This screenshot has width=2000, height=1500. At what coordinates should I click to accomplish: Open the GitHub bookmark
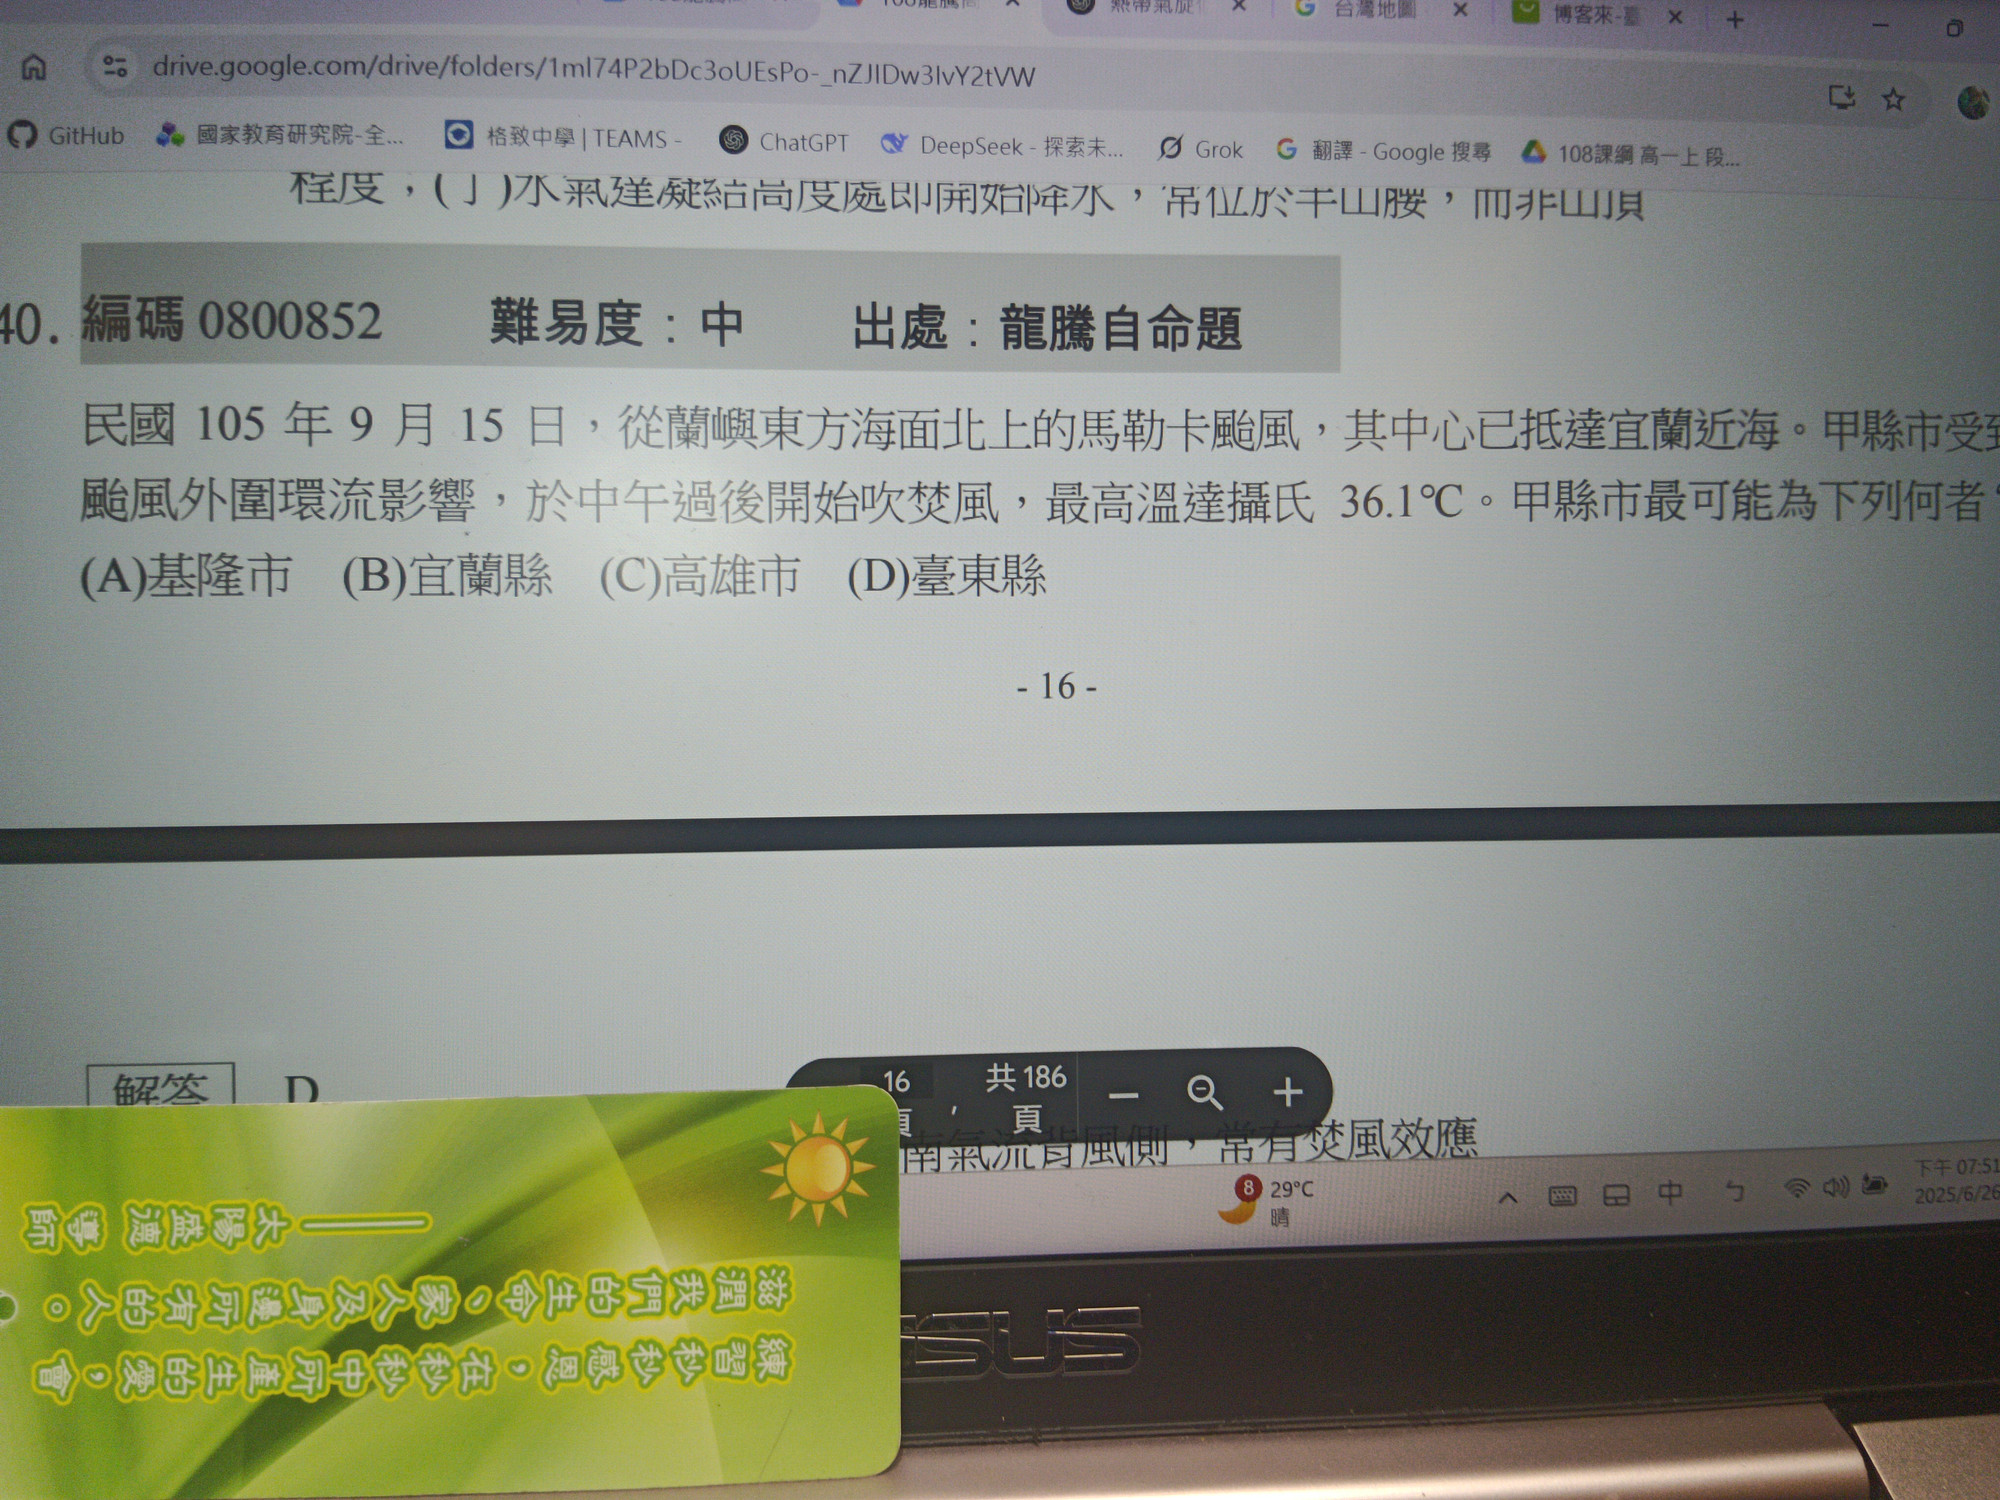pyautogui.click(x=67, y=135)
